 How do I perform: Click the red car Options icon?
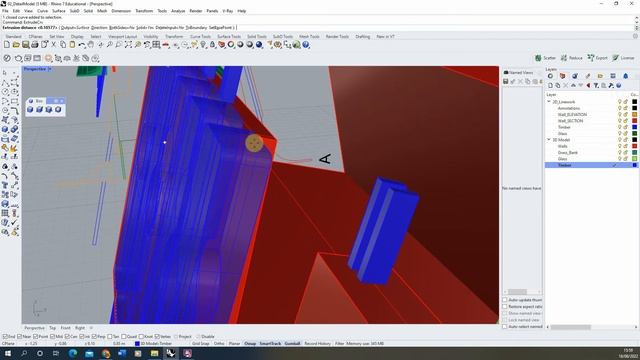[x=166, y=45]
